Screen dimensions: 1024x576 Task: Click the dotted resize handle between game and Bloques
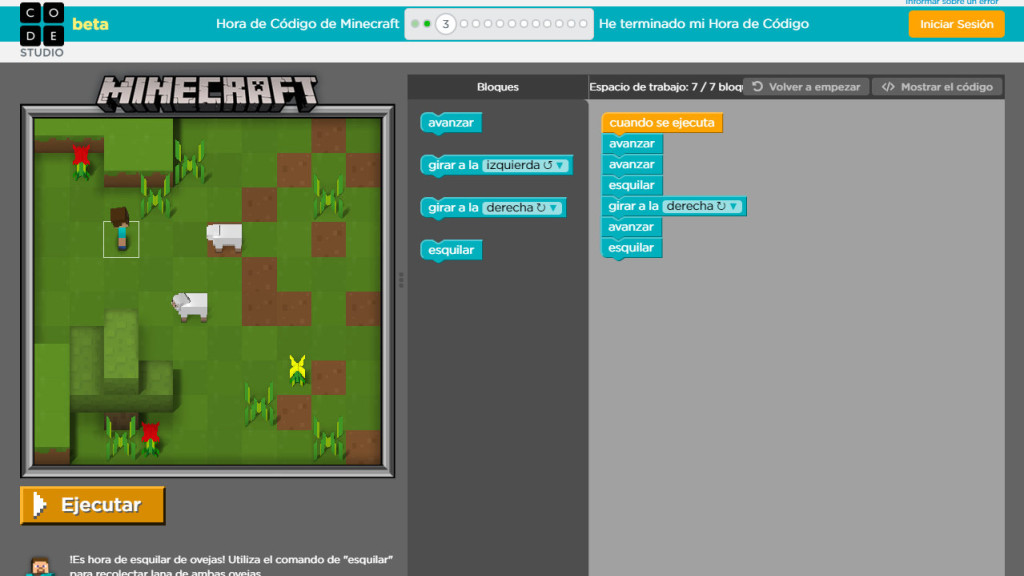[401, 280]
